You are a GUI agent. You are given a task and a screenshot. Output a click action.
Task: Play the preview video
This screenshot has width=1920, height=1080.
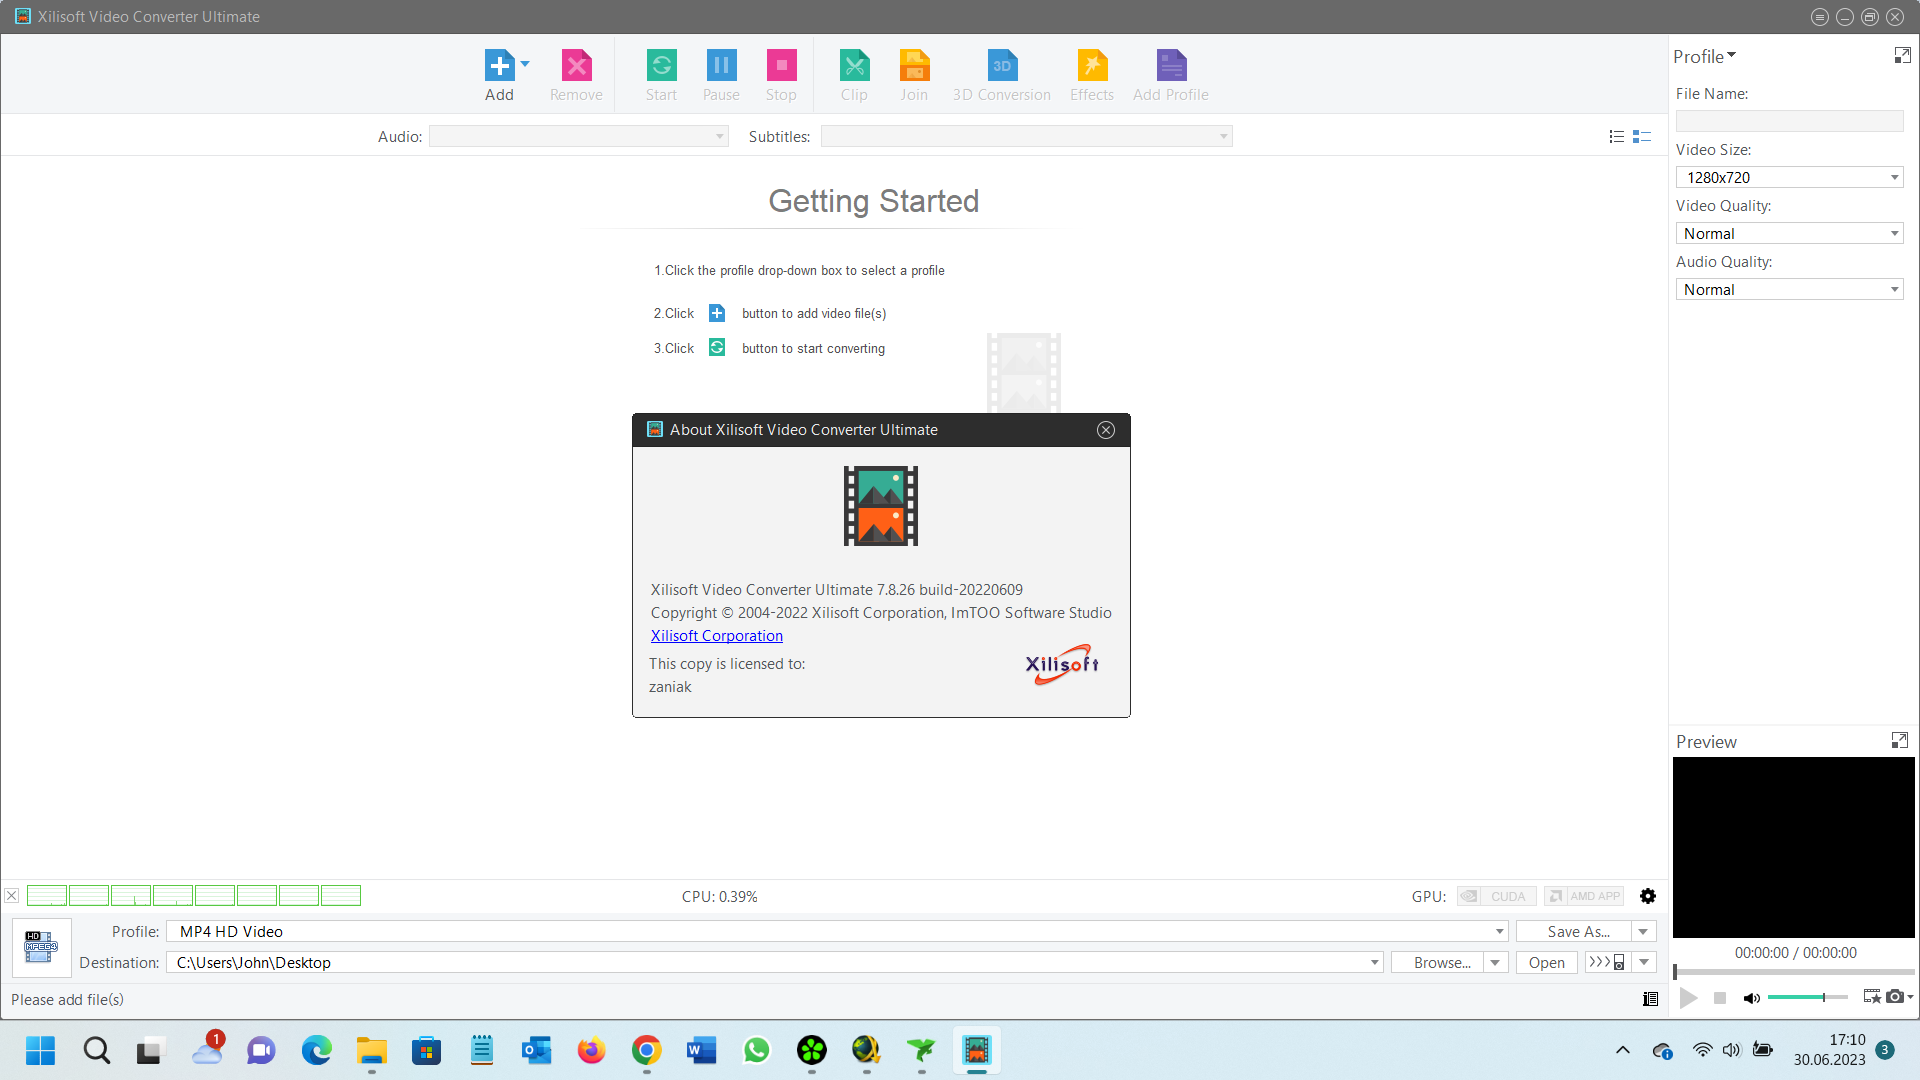1688,997
